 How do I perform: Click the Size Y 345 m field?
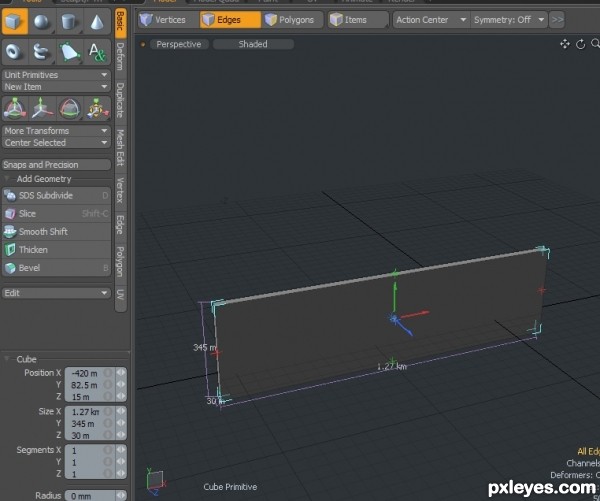tap(90, 424)
